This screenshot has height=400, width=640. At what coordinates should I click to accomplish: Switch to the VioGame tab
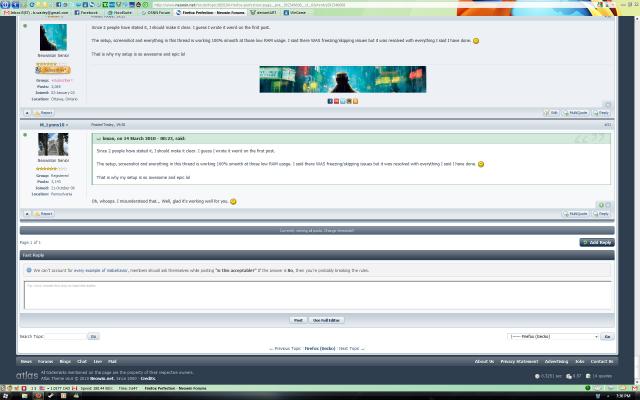(295, 13)
